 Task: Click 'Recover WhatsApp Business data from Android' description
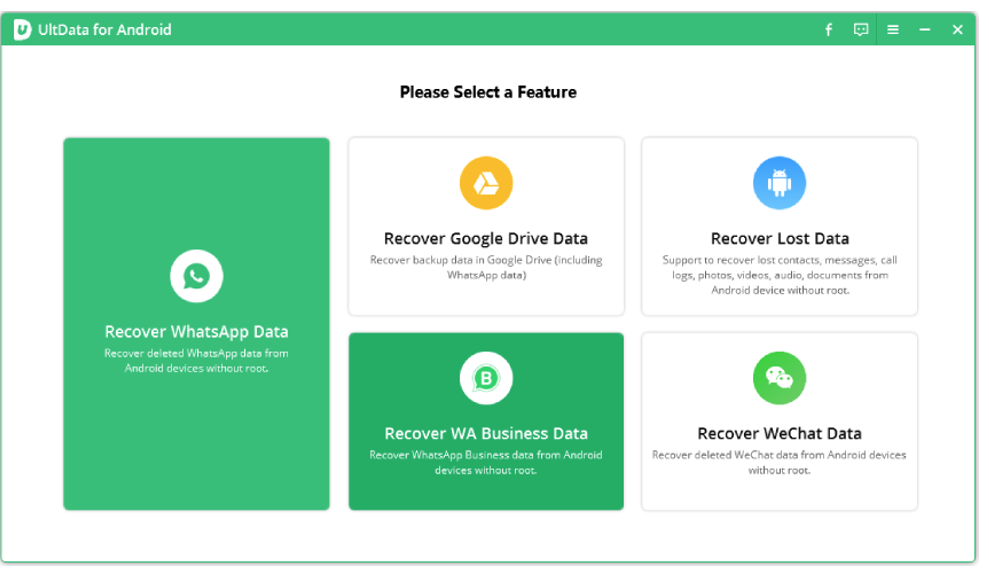pos(486,462)
